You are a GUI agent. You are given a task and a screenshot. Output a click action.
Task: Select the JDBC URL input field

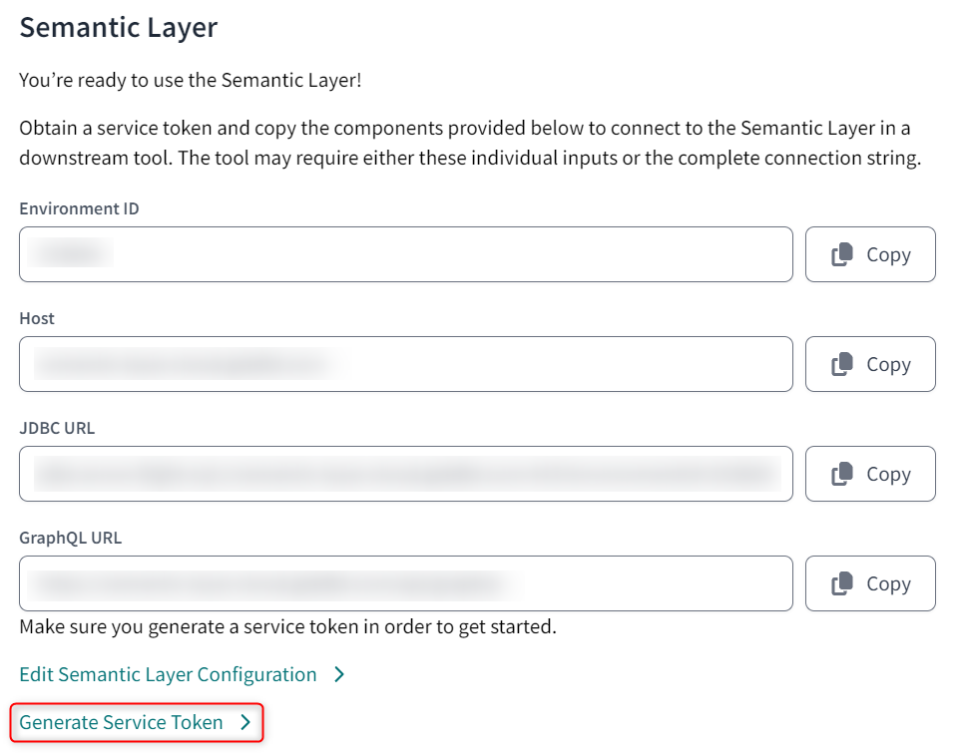(405, 473)
